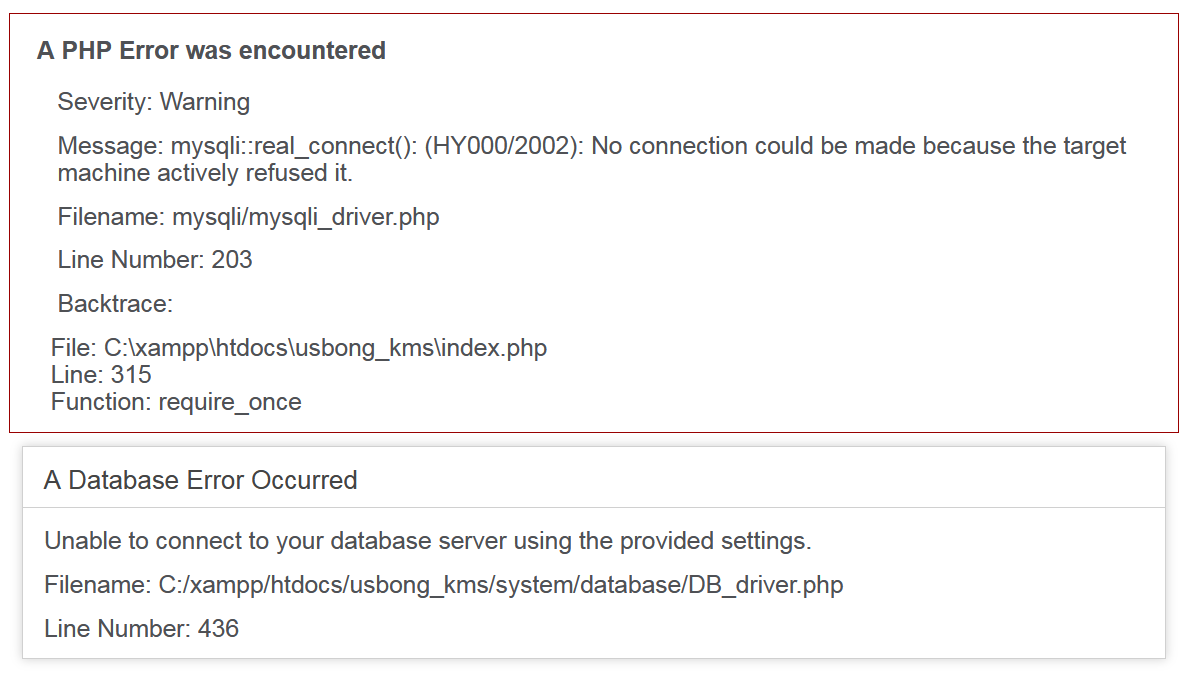
Task: Click the 'A Database Error Occurred' heading
Action: coord(200,480)
